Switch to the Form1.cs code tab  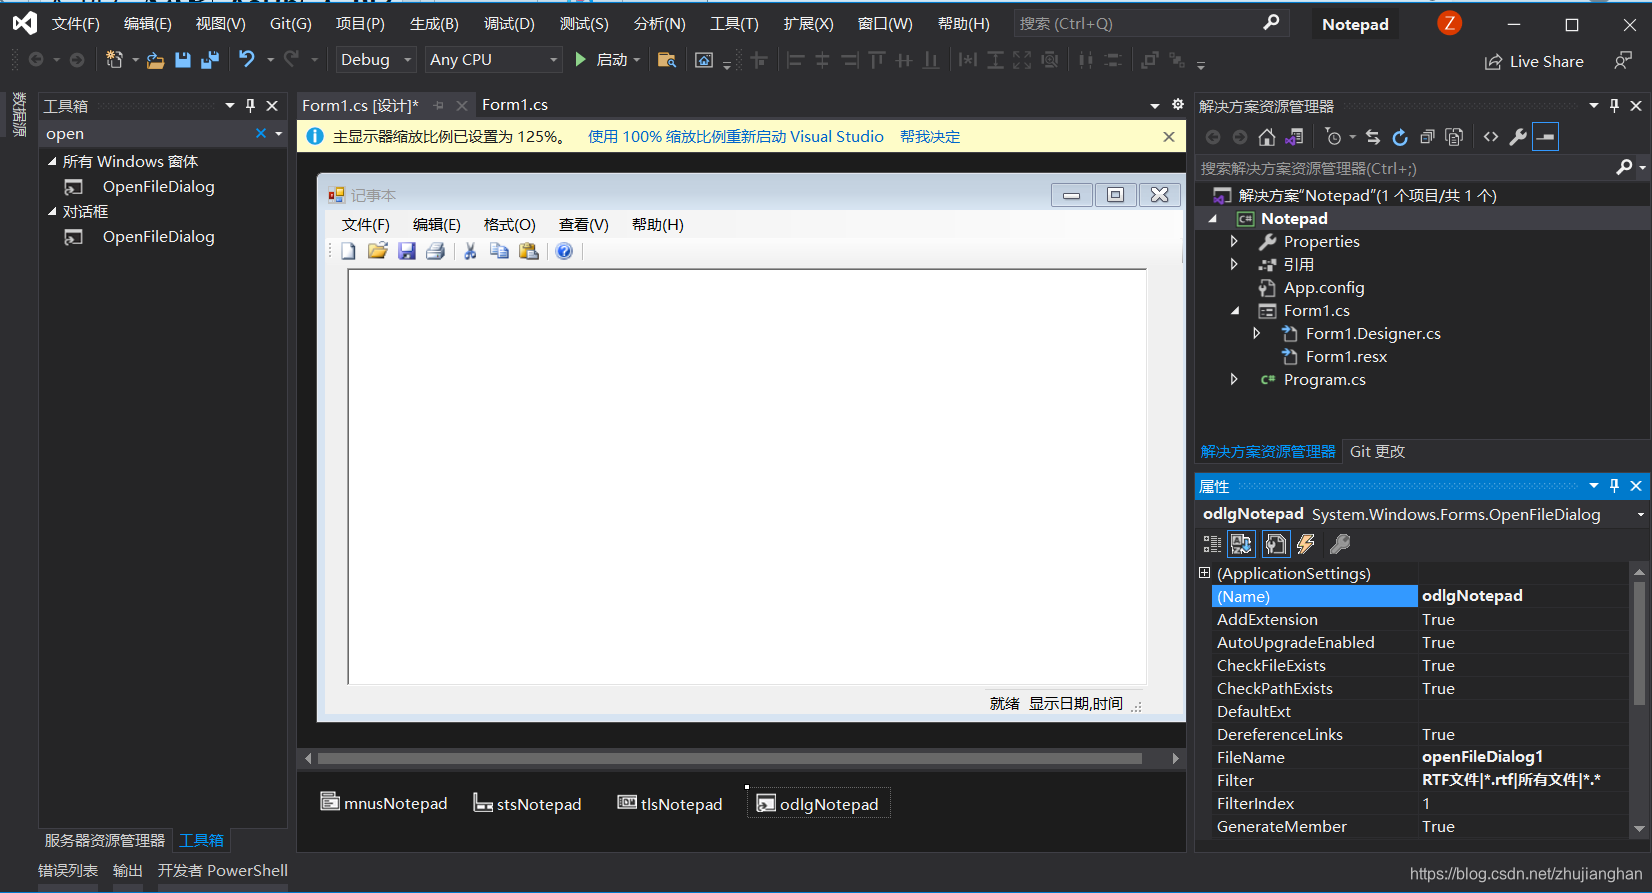(515, 105)
